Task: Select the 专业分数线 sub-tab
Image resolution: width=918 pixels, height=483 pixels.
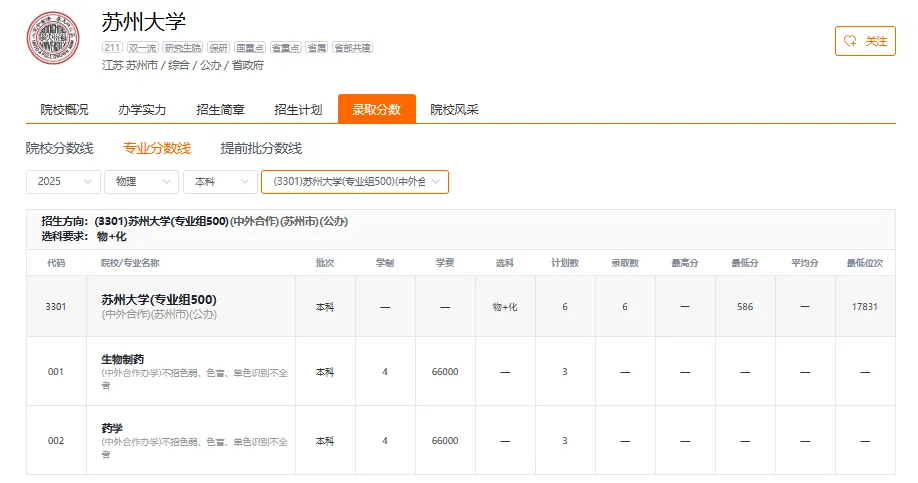Action: click(157, 148)
